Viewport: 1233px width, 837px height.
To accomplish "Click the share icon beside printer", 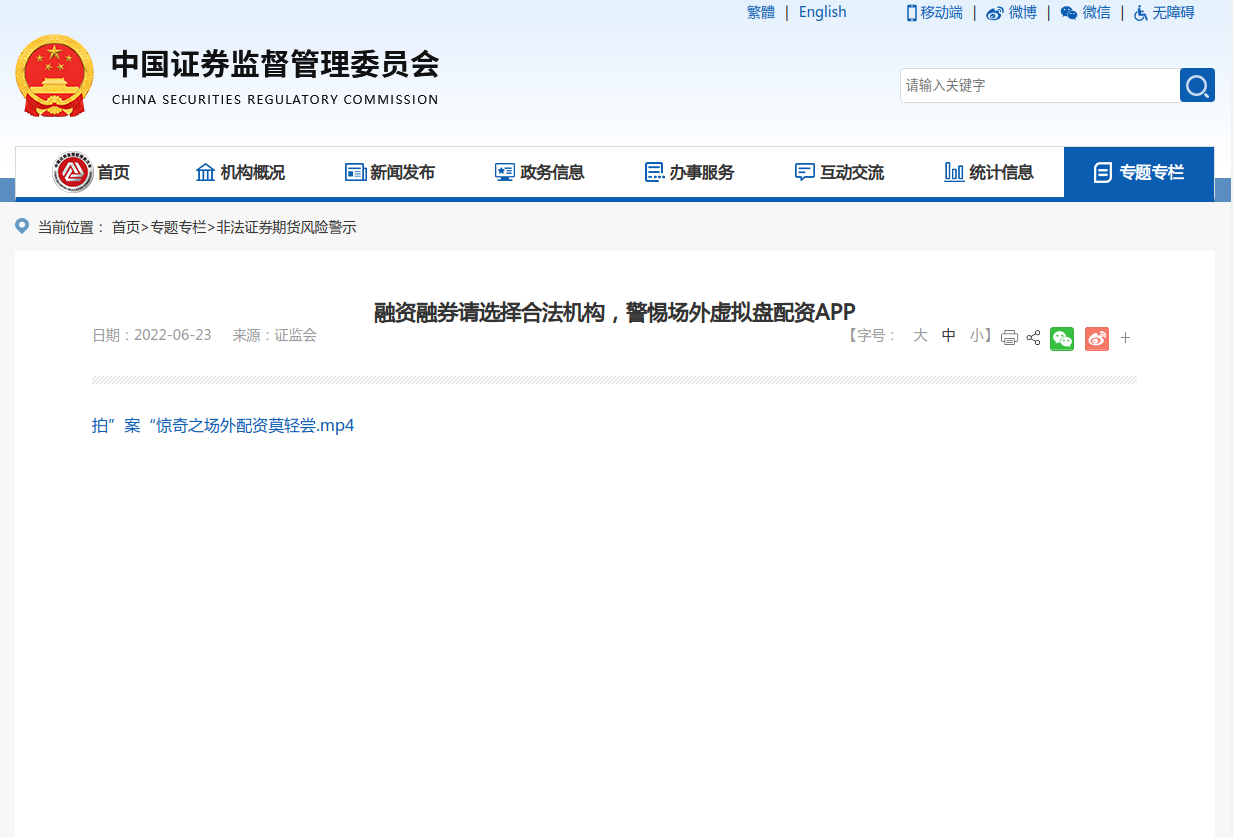I will (x=1034, y=338).
